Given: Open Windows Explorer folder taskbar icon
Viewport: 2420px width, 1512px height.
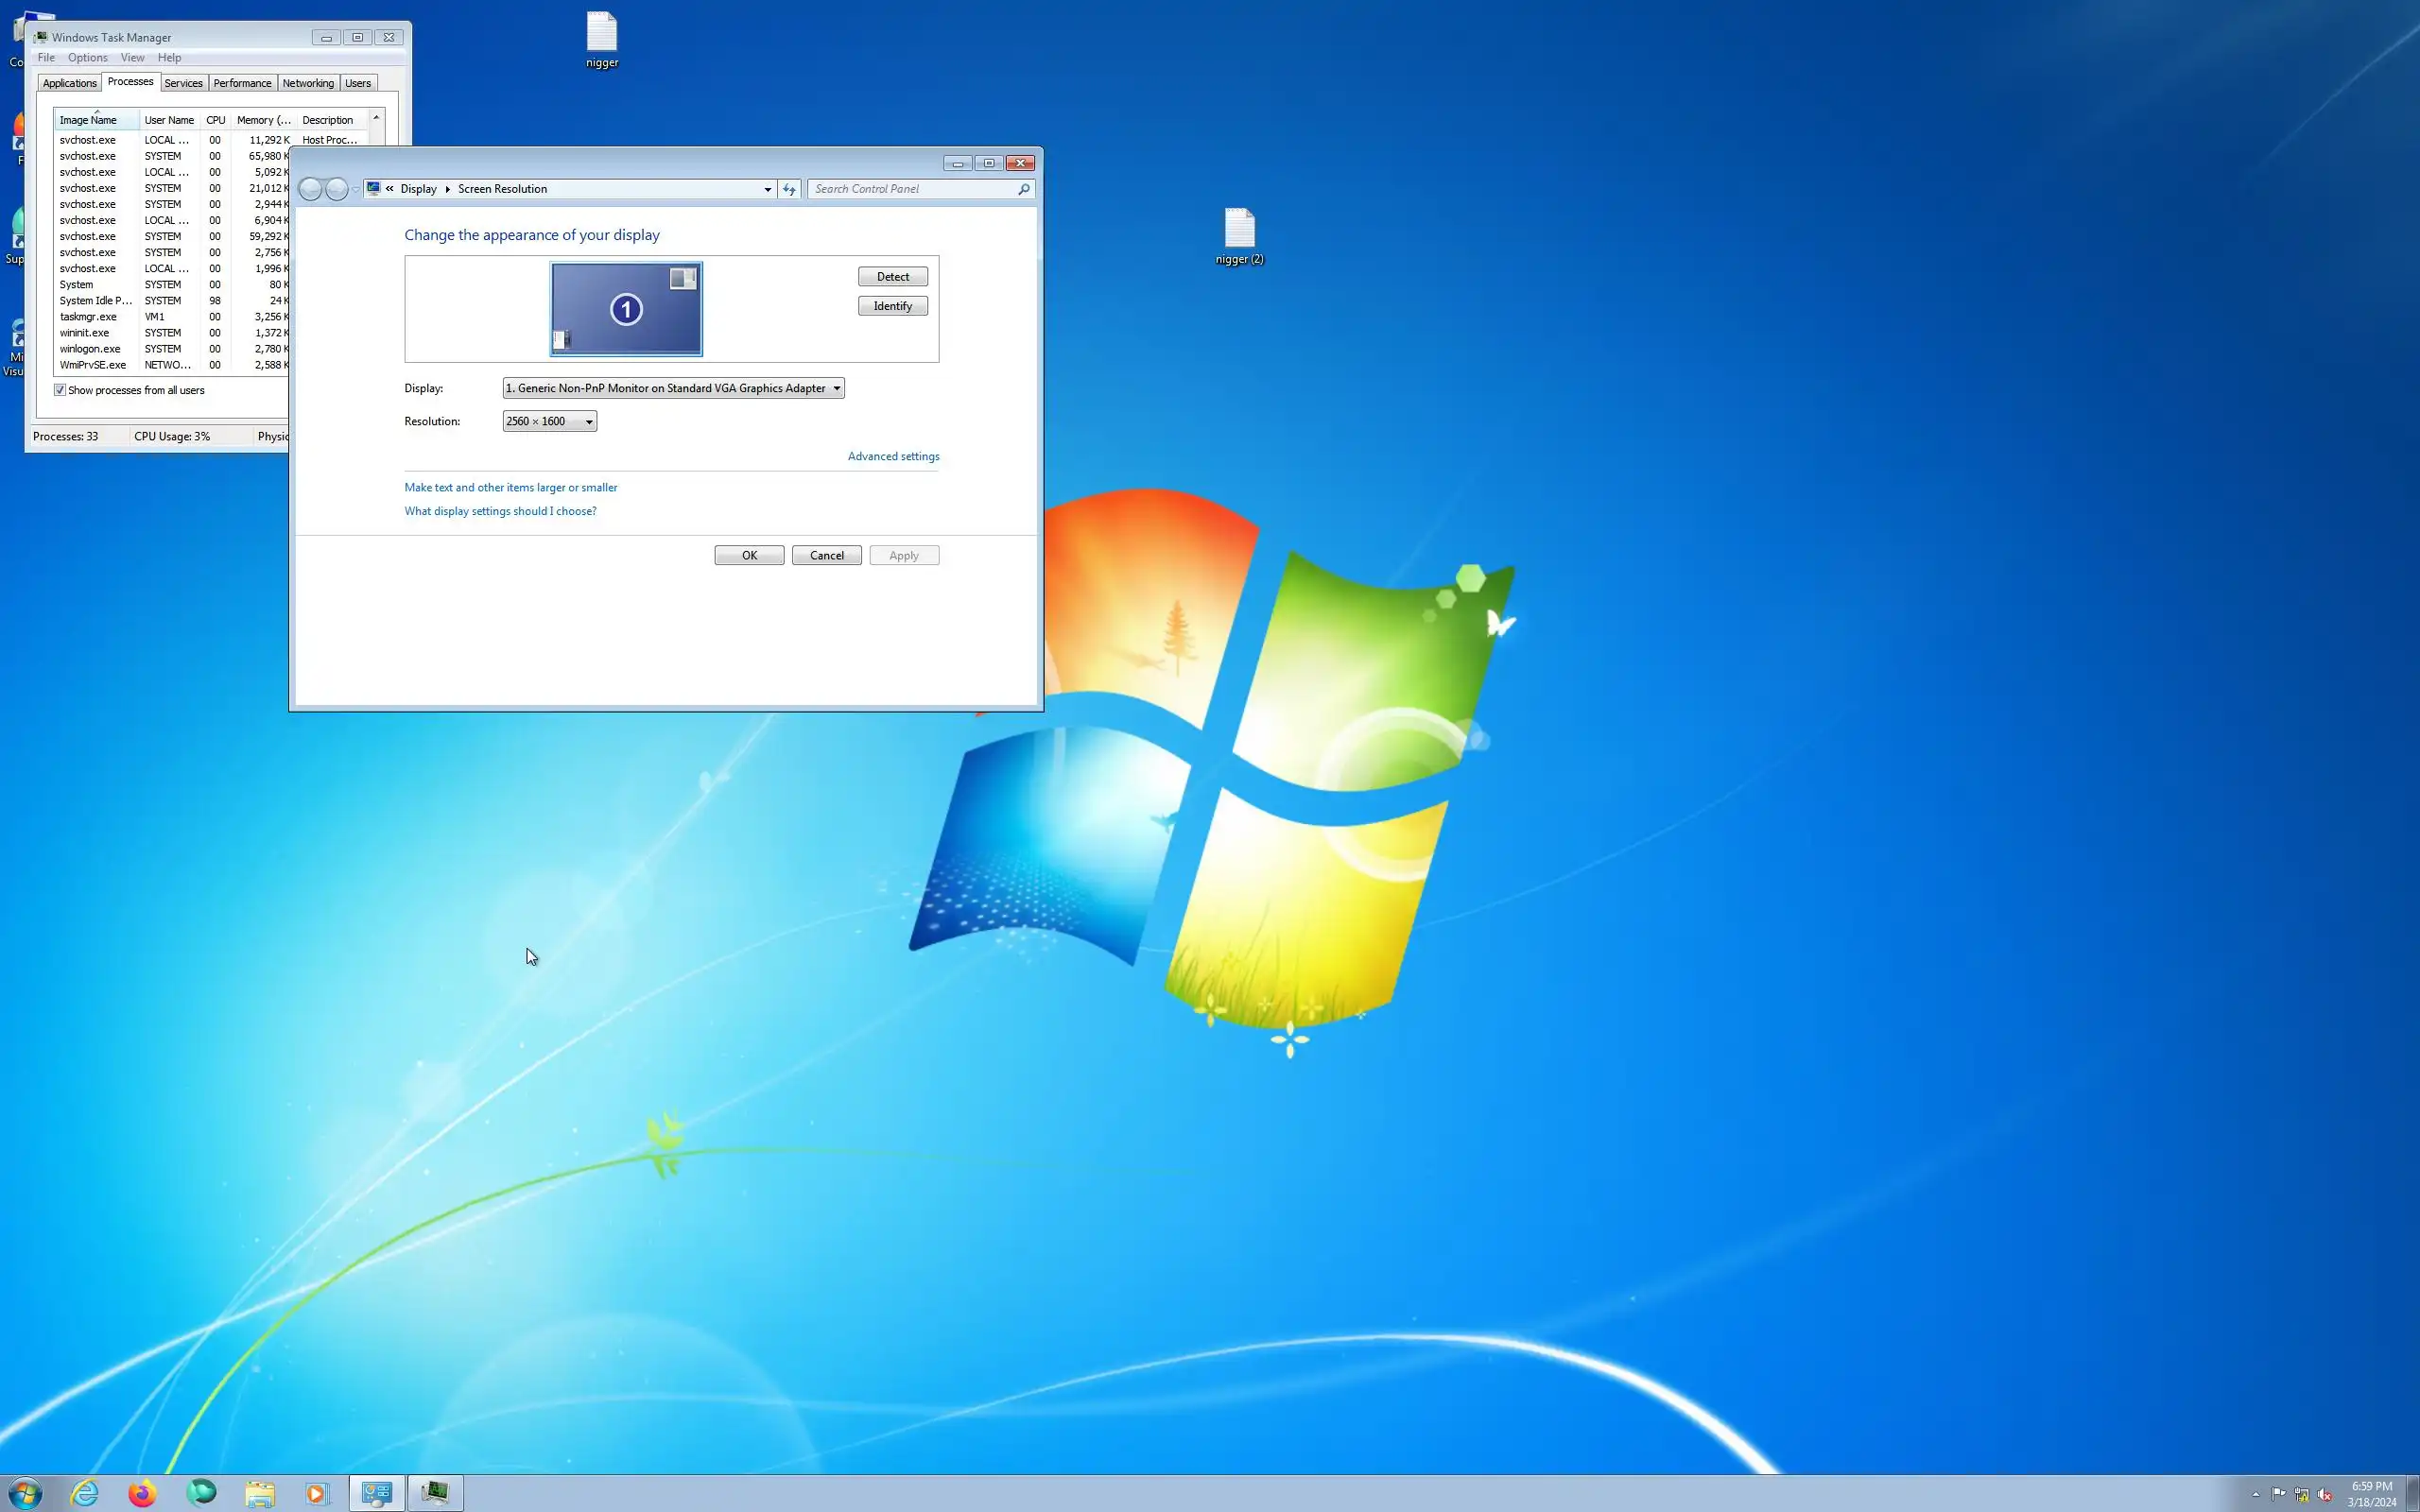Looking at the screenshot, I should tap(260, 1493).
